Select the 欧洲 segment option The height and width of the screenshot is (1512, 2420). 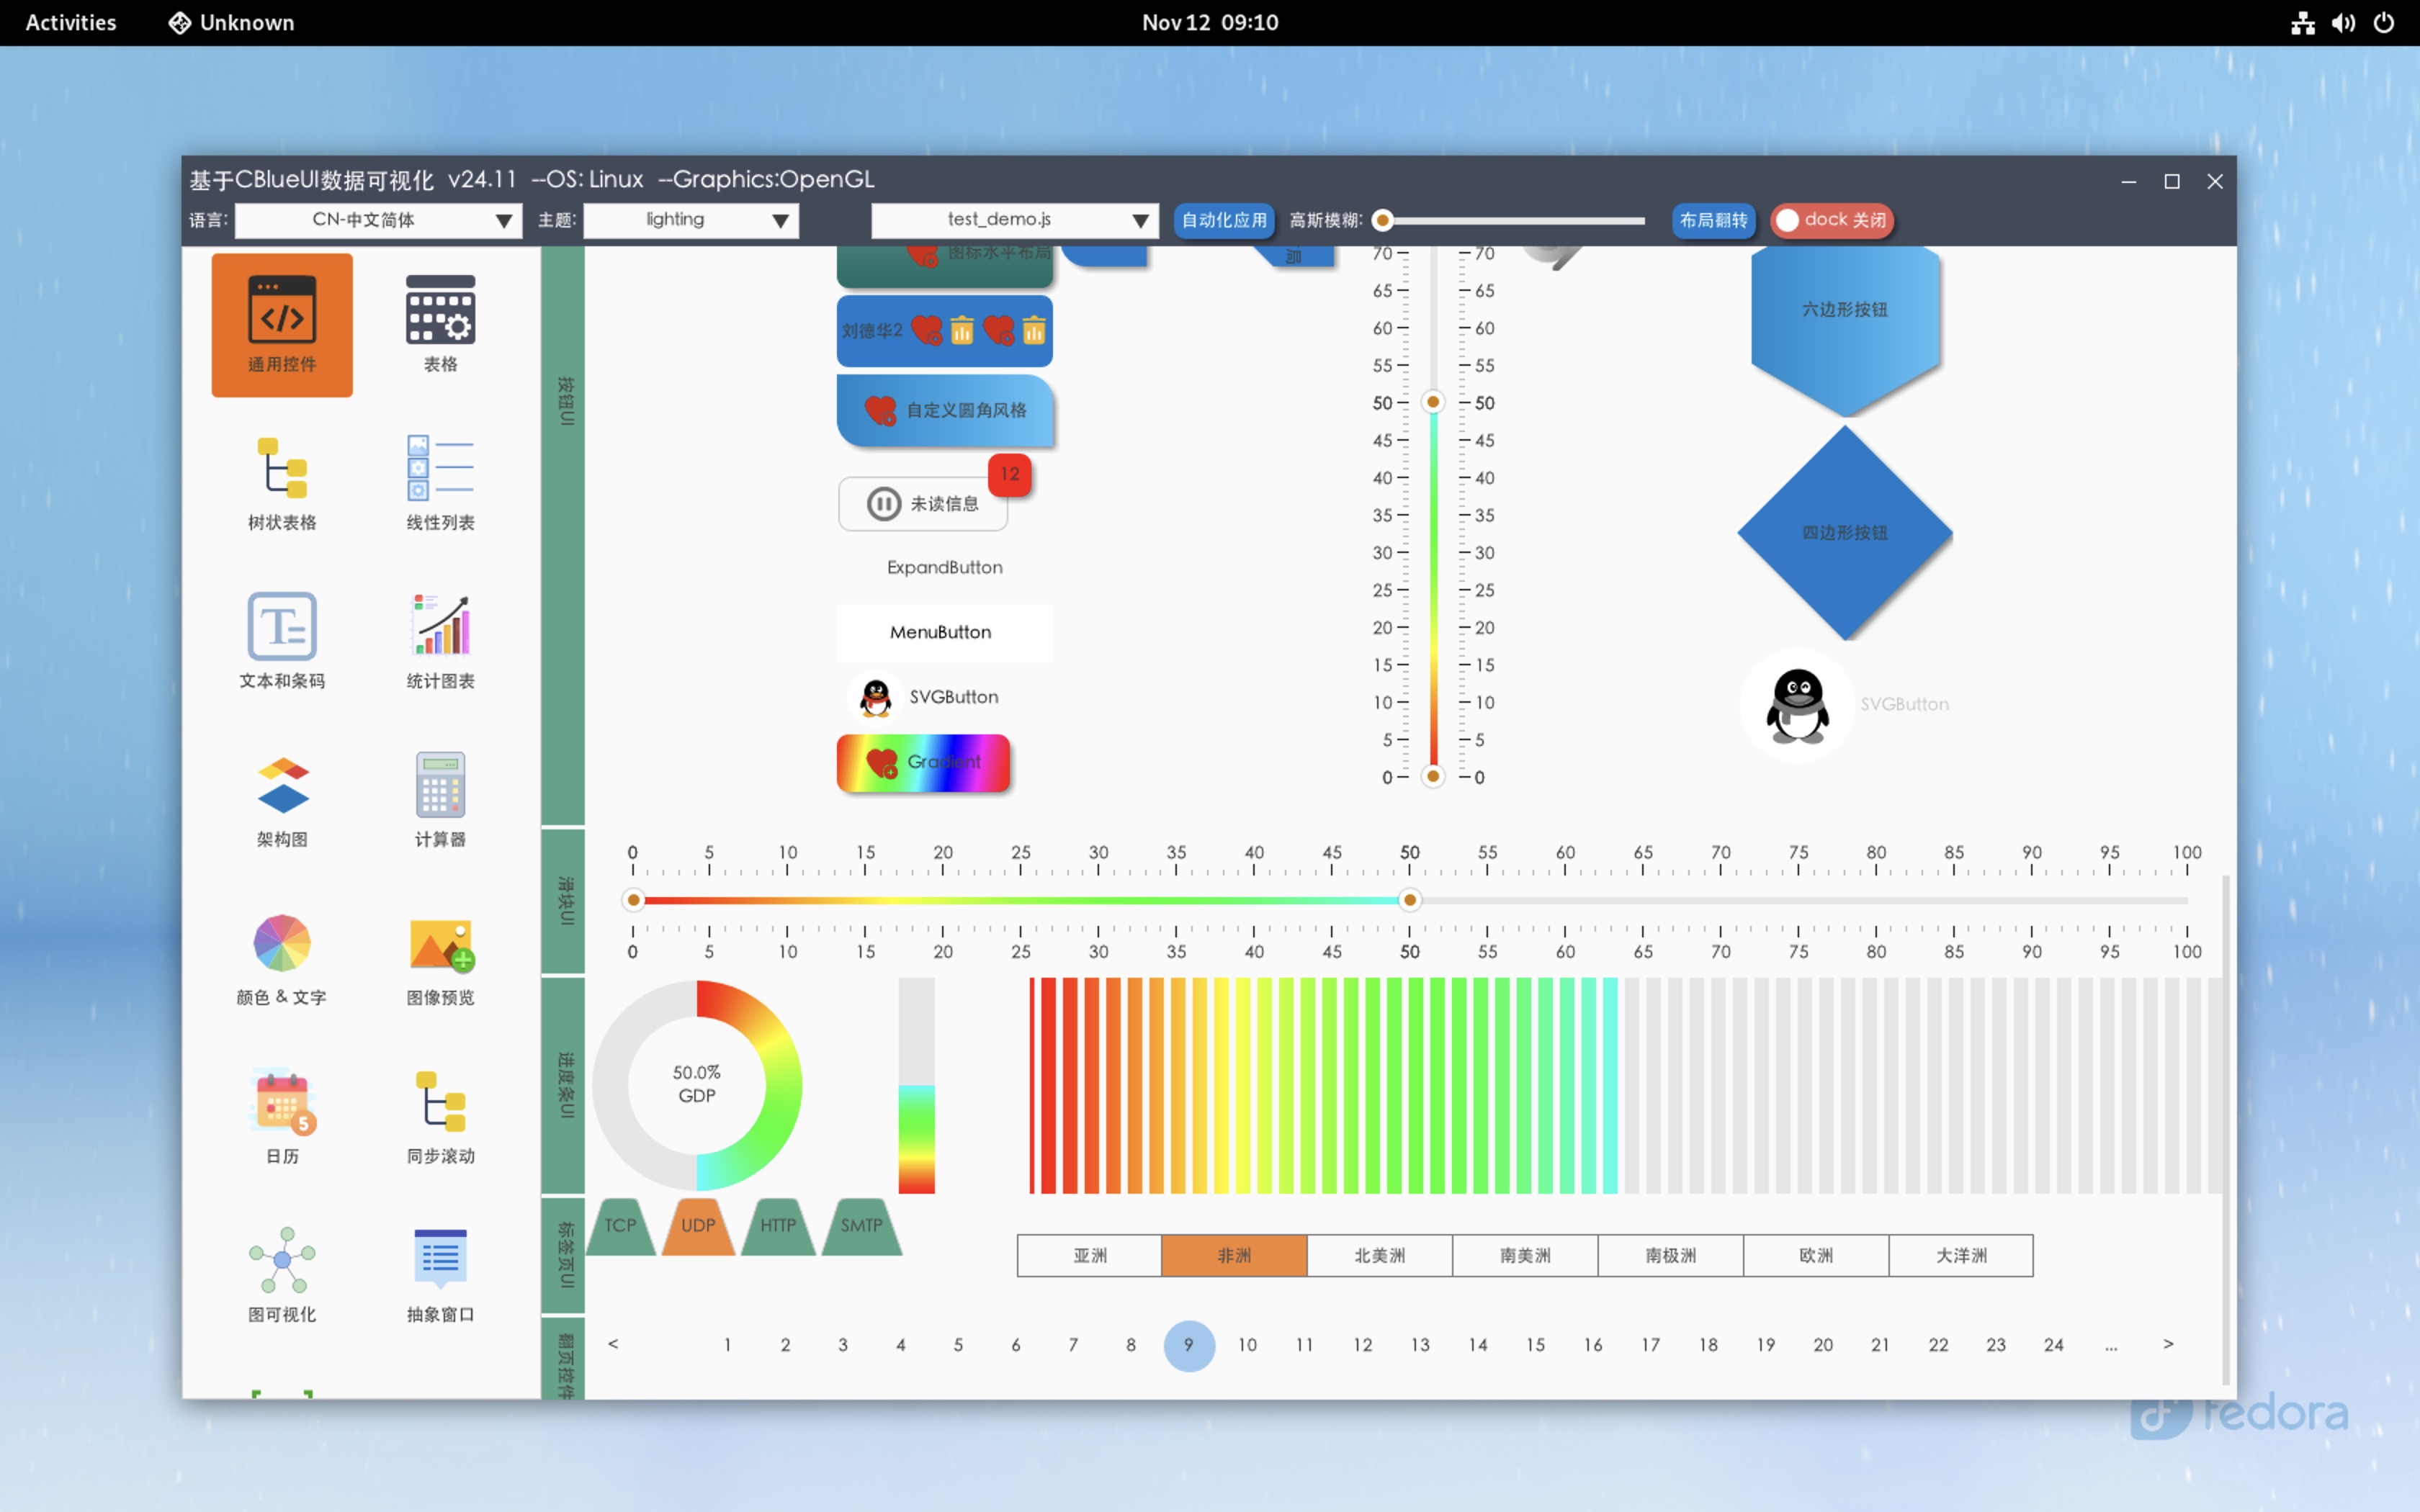1815,1255
